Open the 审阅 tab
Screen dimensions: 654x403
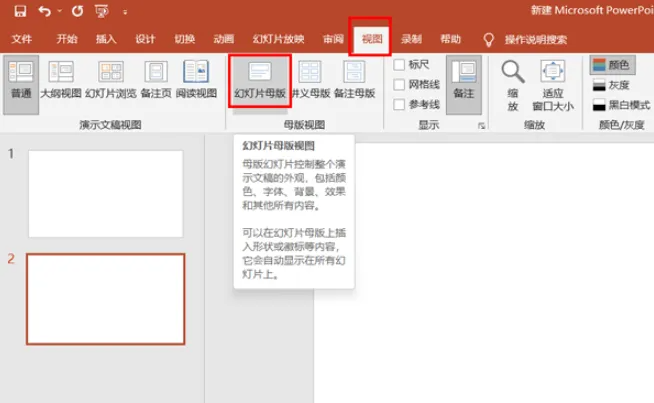[x=333, y=39]
